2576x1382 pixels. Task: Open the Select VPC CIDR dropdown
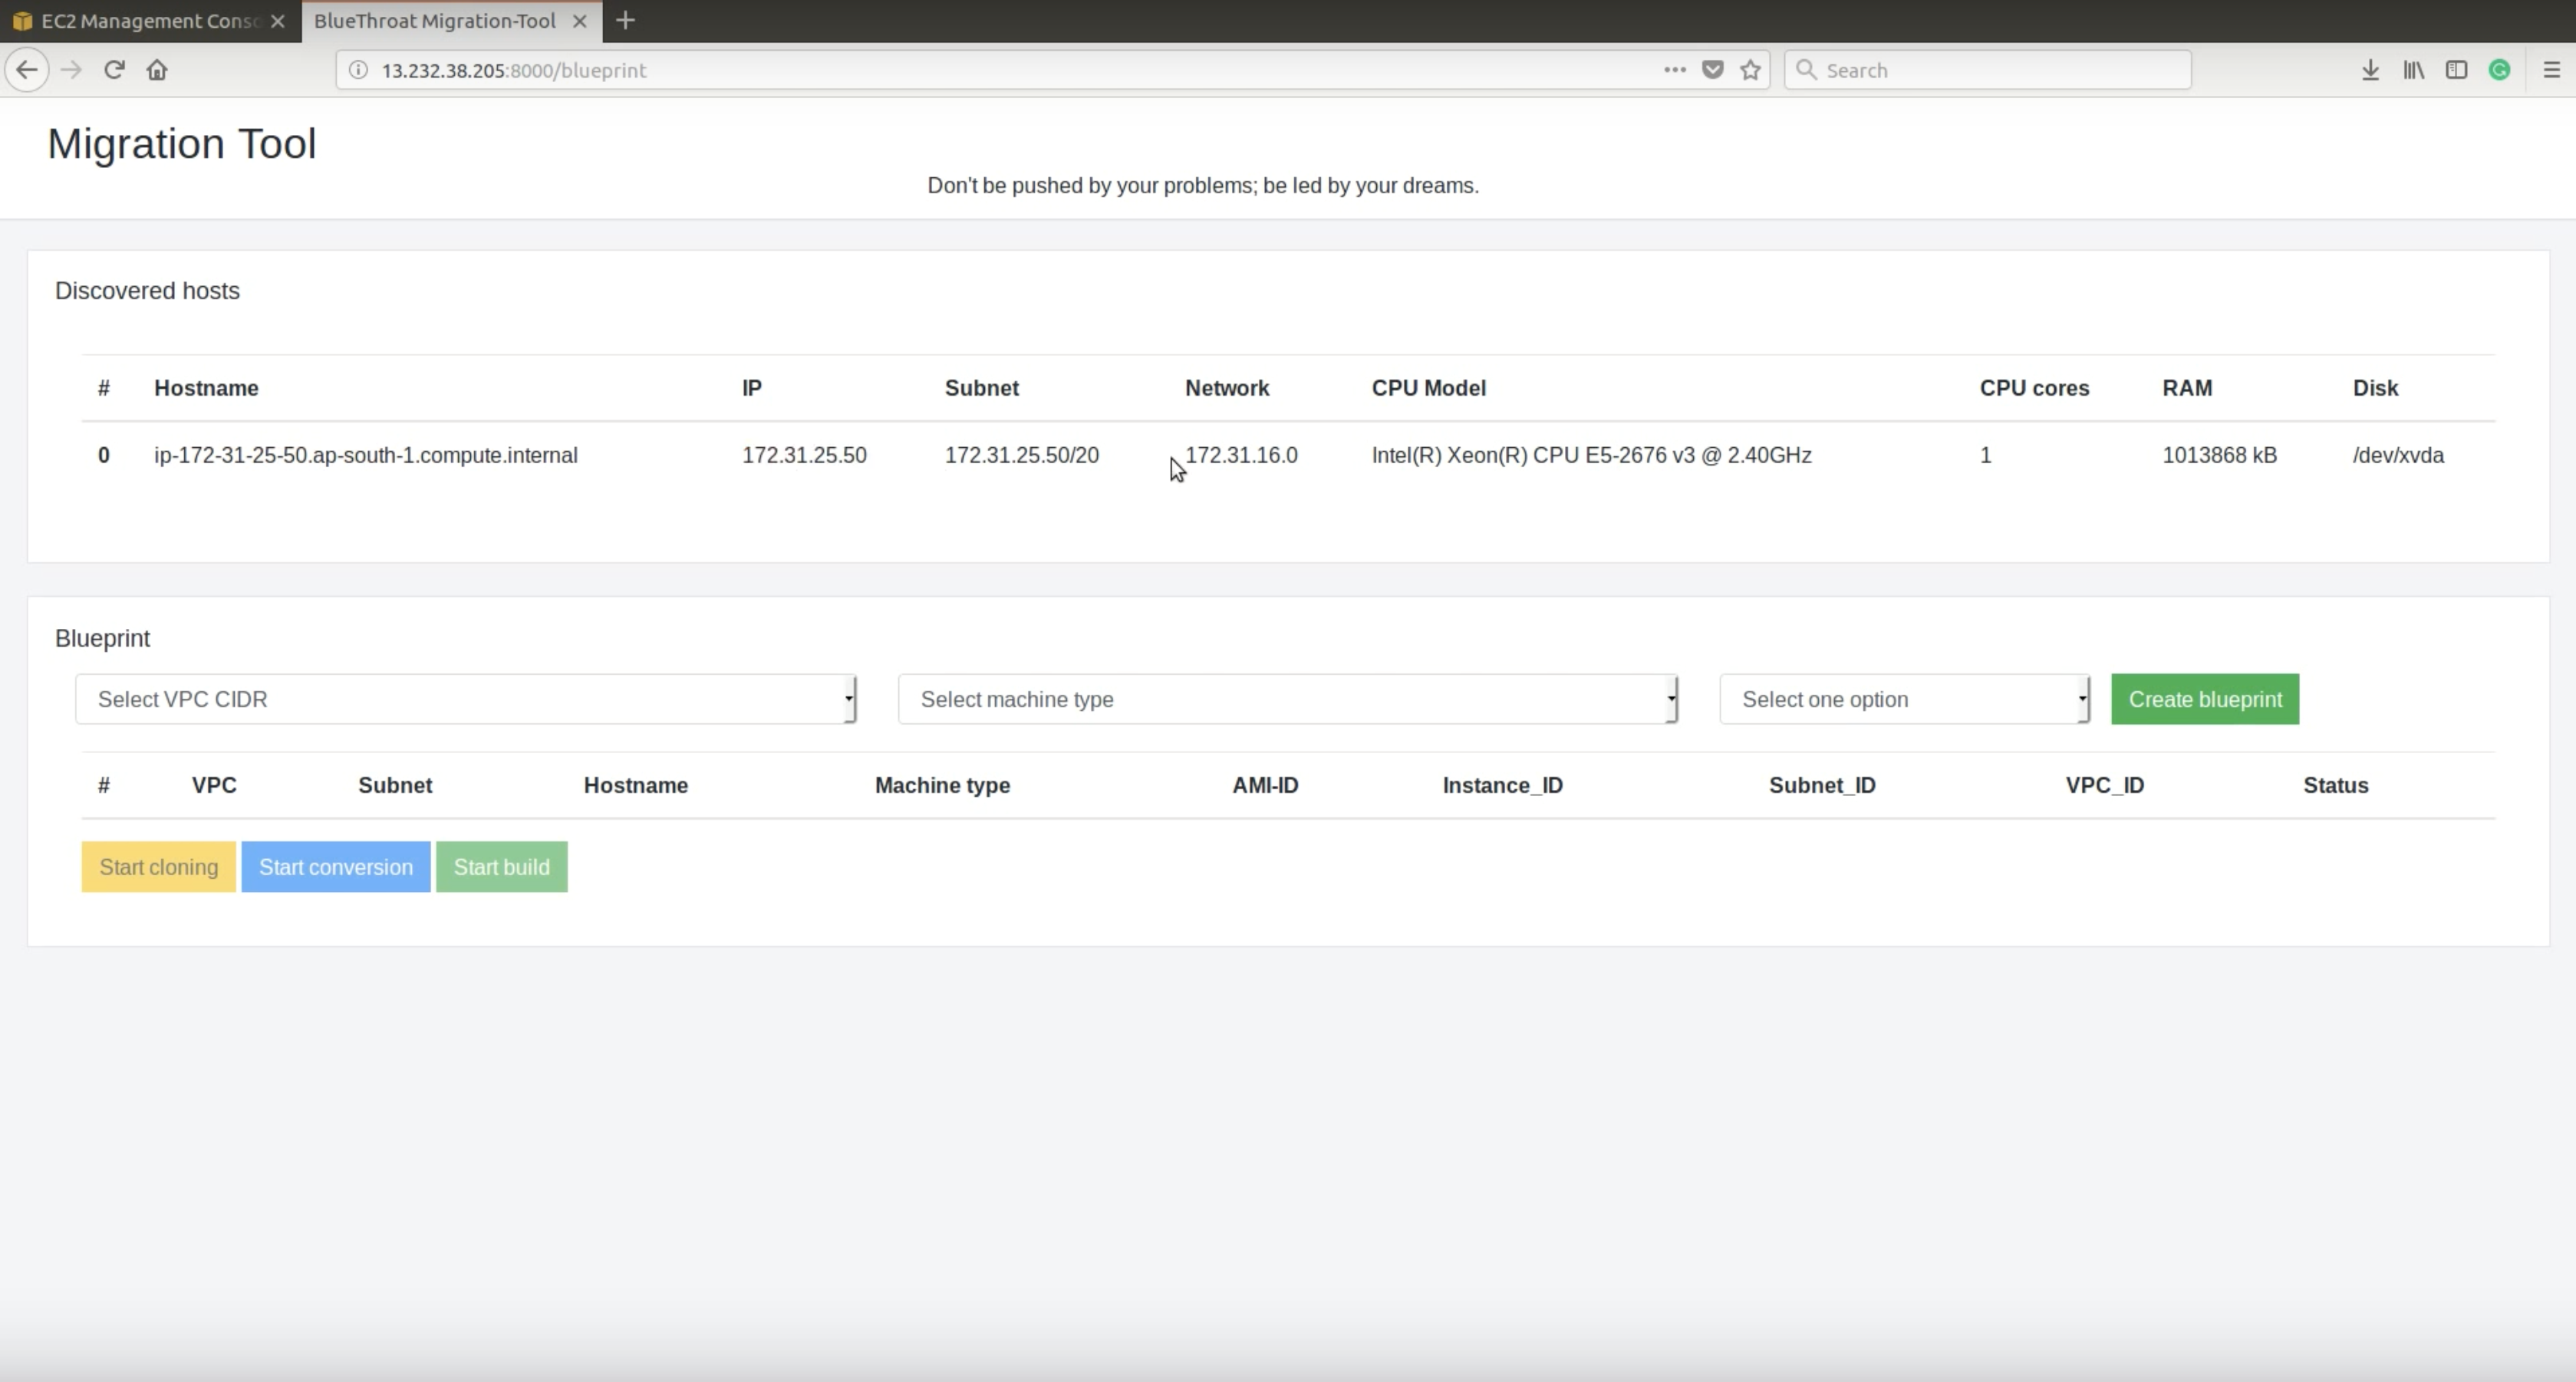click(x=465, y=699)
